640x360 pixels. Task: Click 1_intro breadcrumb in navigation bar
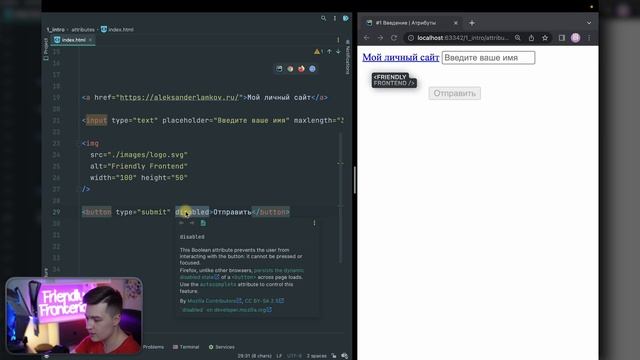coord(56,29)
